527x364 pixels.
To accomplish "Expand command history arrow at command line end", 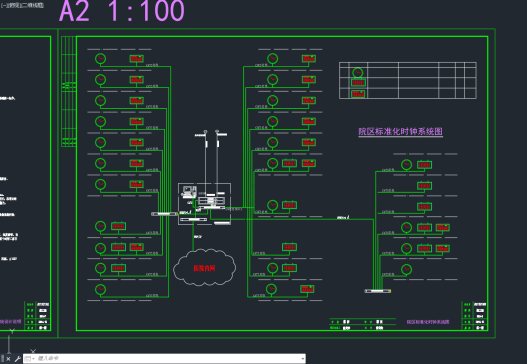I will tap(303, 359).
